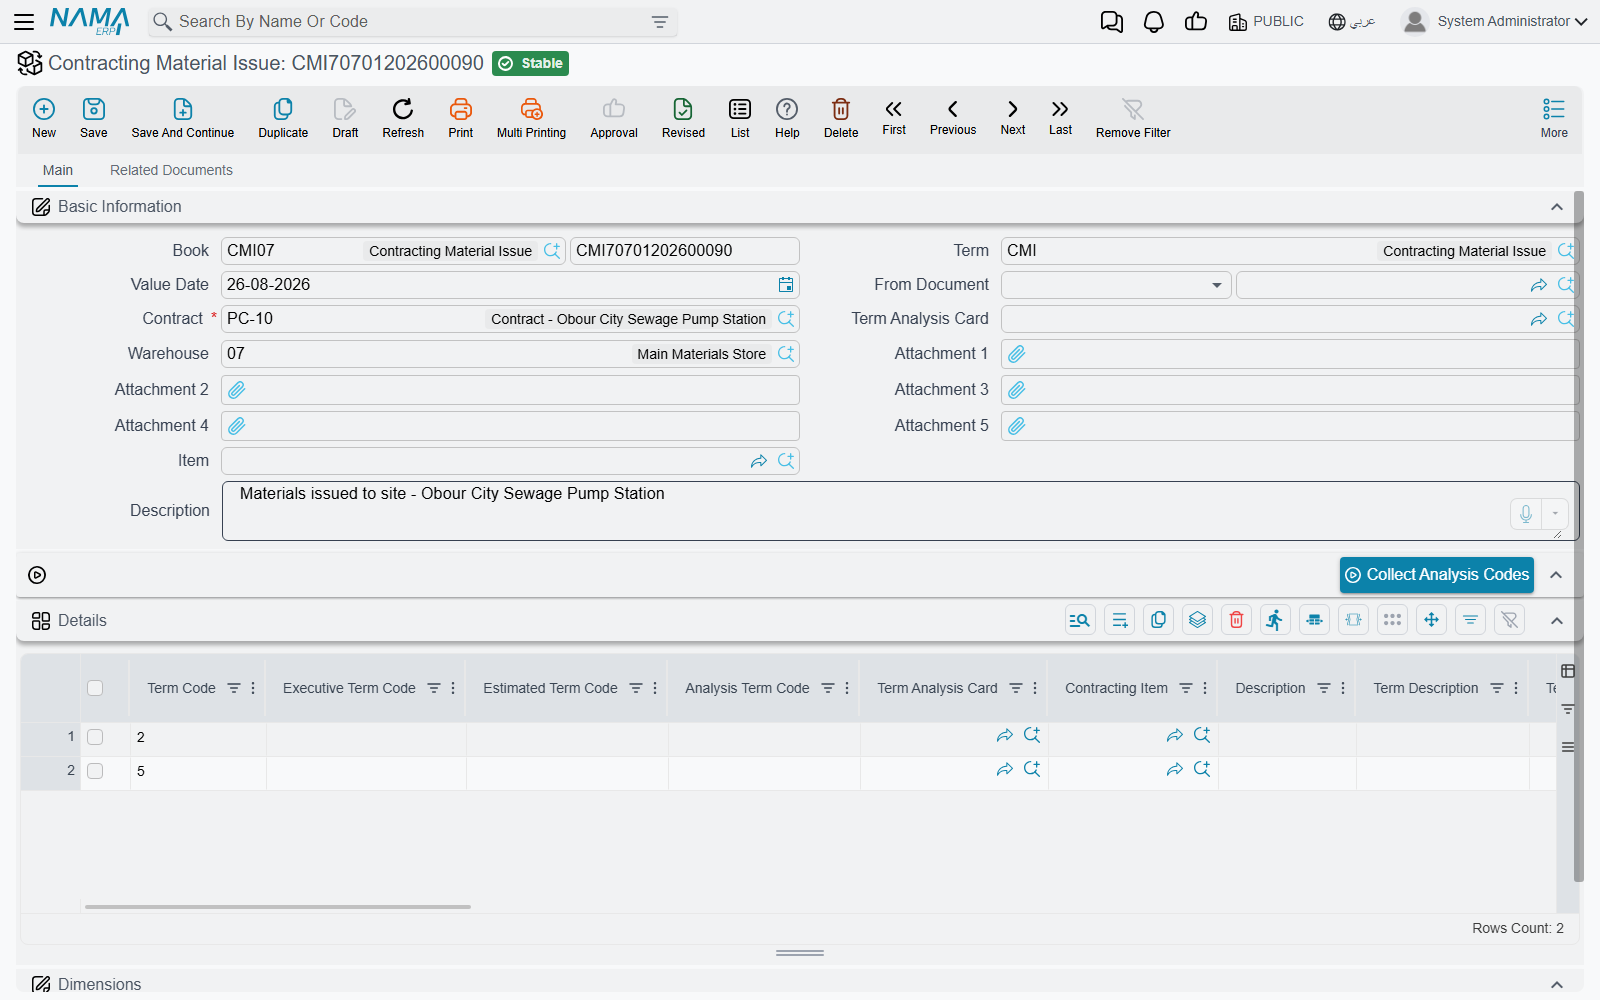
Task: Click Attachment 2 paperclip icon
Action: (237, 390)
